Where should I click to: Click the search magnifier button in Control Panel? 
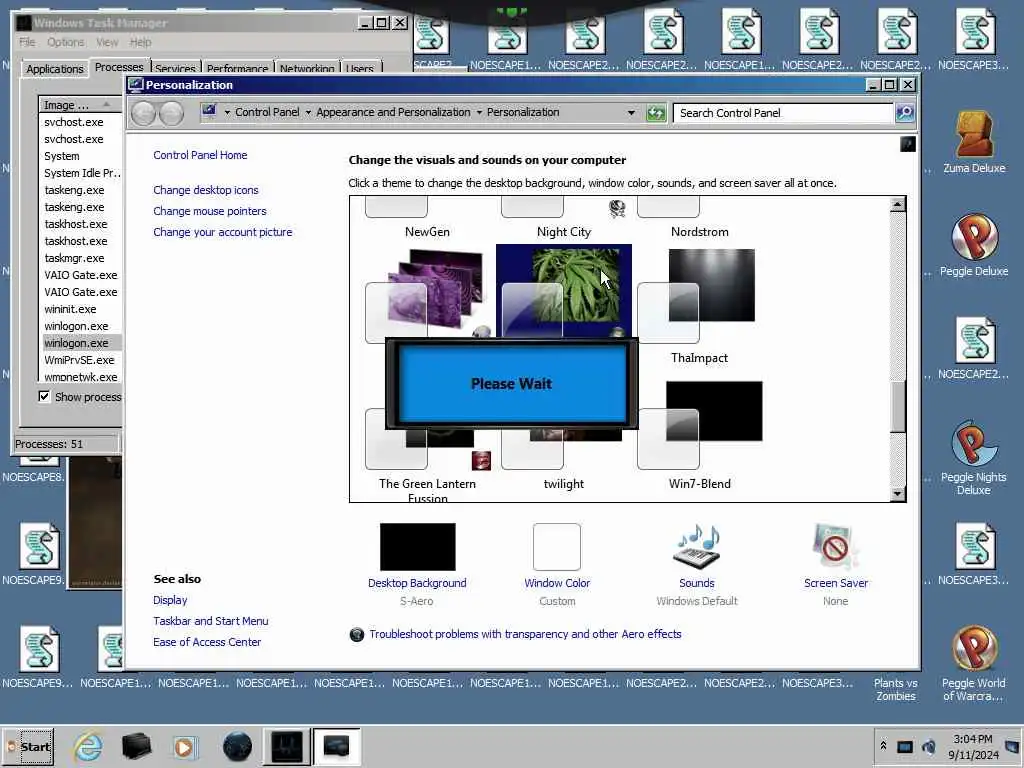[905, 113]
